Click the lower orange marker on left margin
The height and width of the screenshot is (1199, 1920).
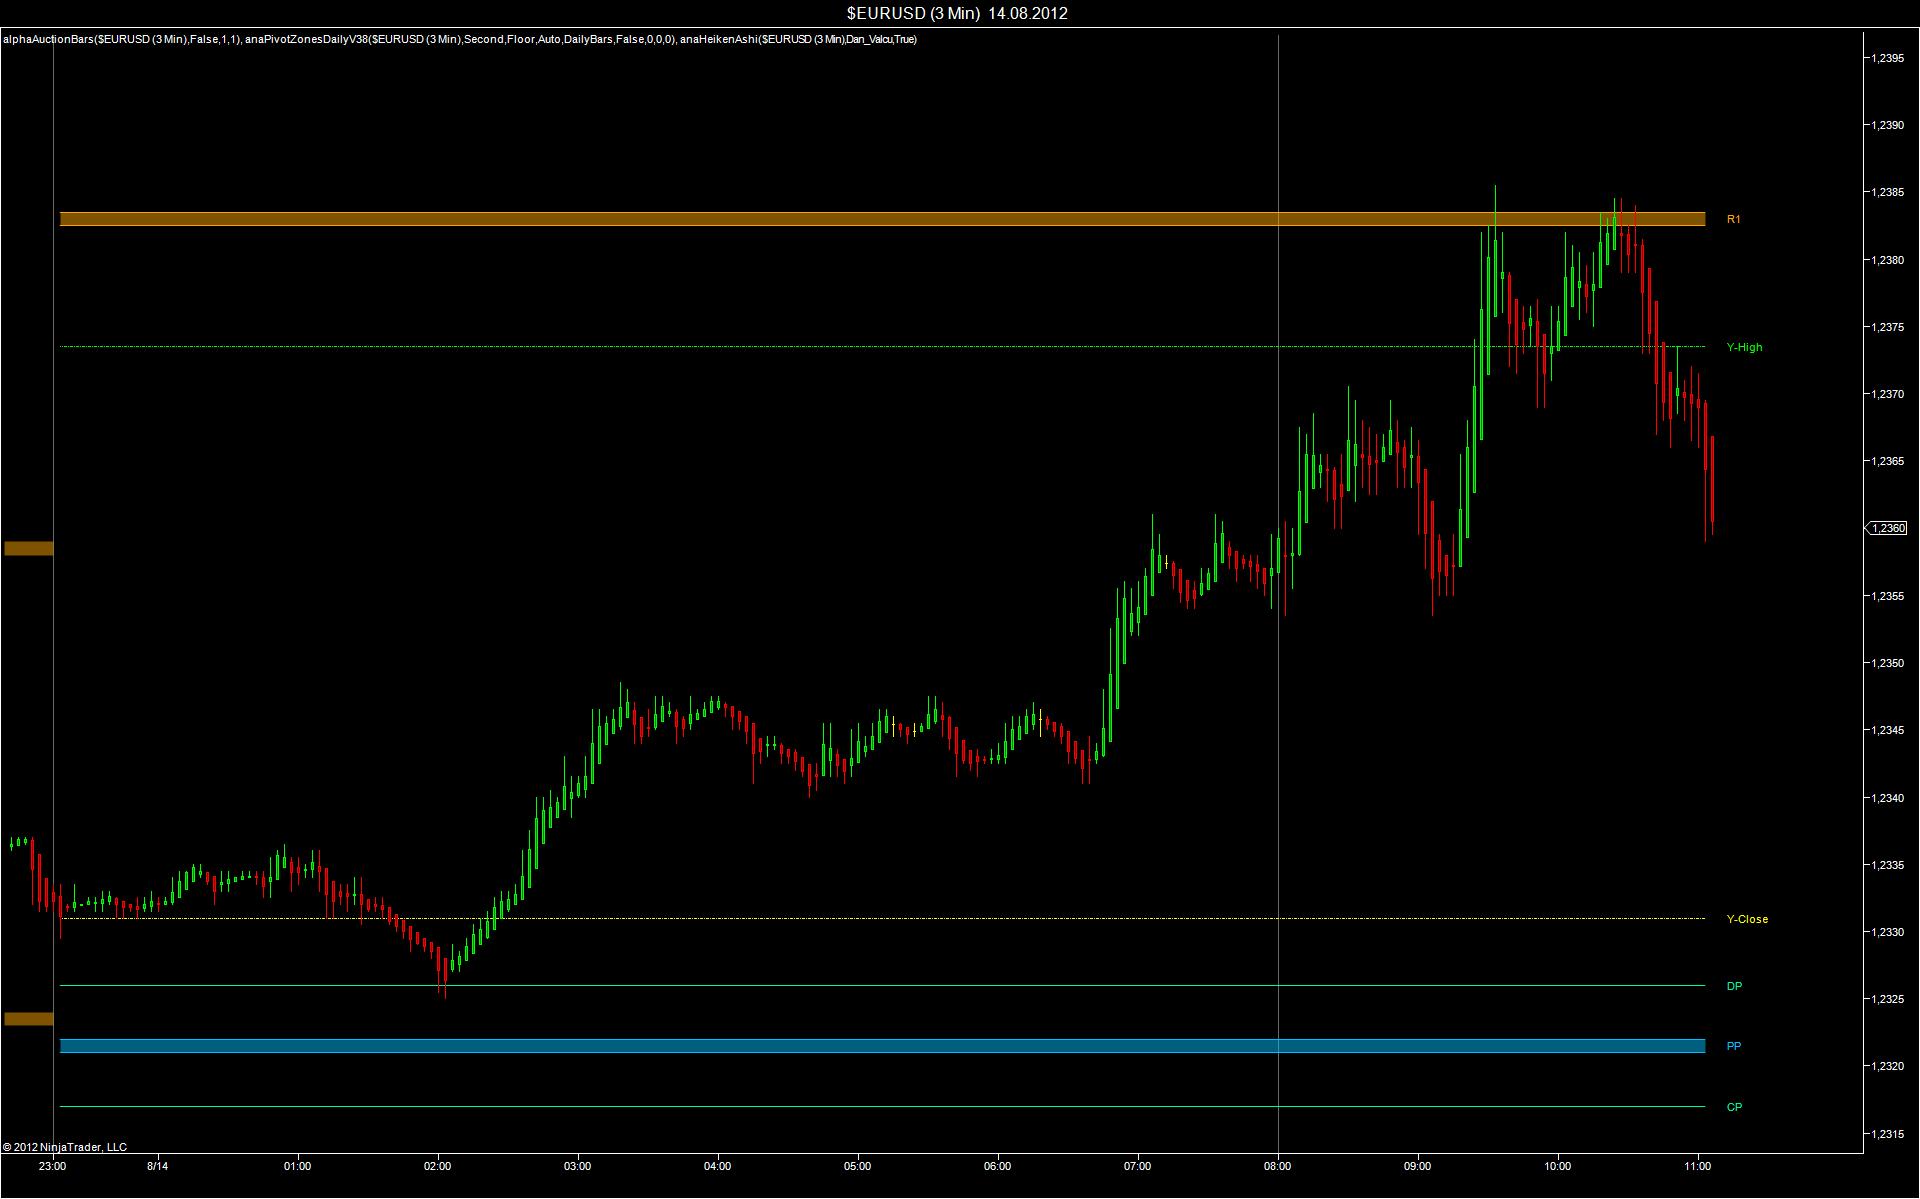click(28, 1019)
